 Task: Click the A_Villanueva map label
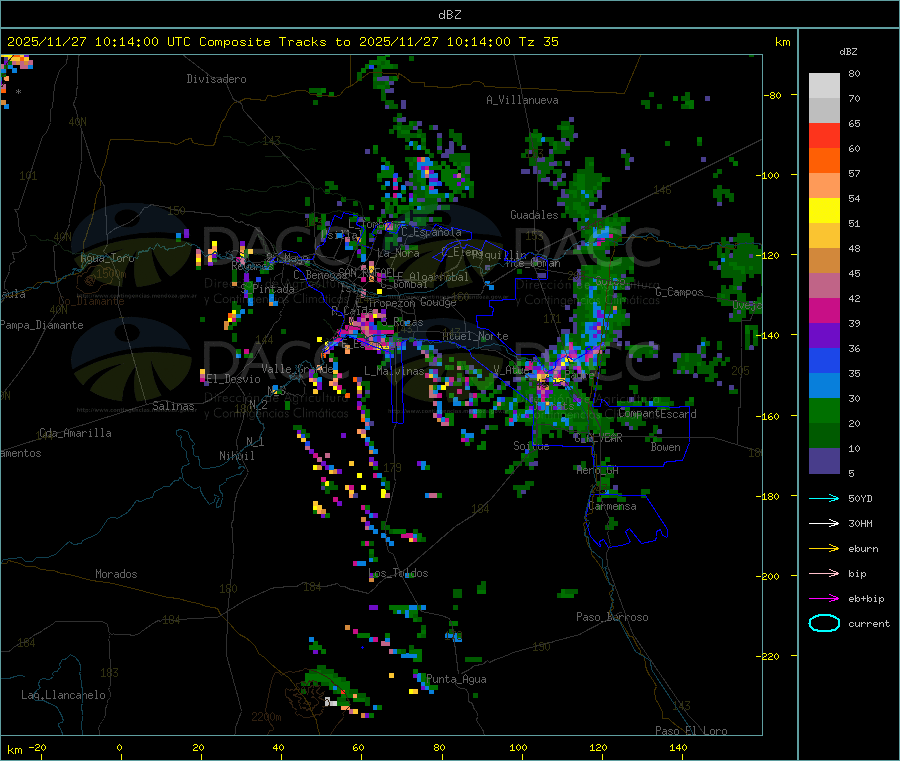coord(522,100)
